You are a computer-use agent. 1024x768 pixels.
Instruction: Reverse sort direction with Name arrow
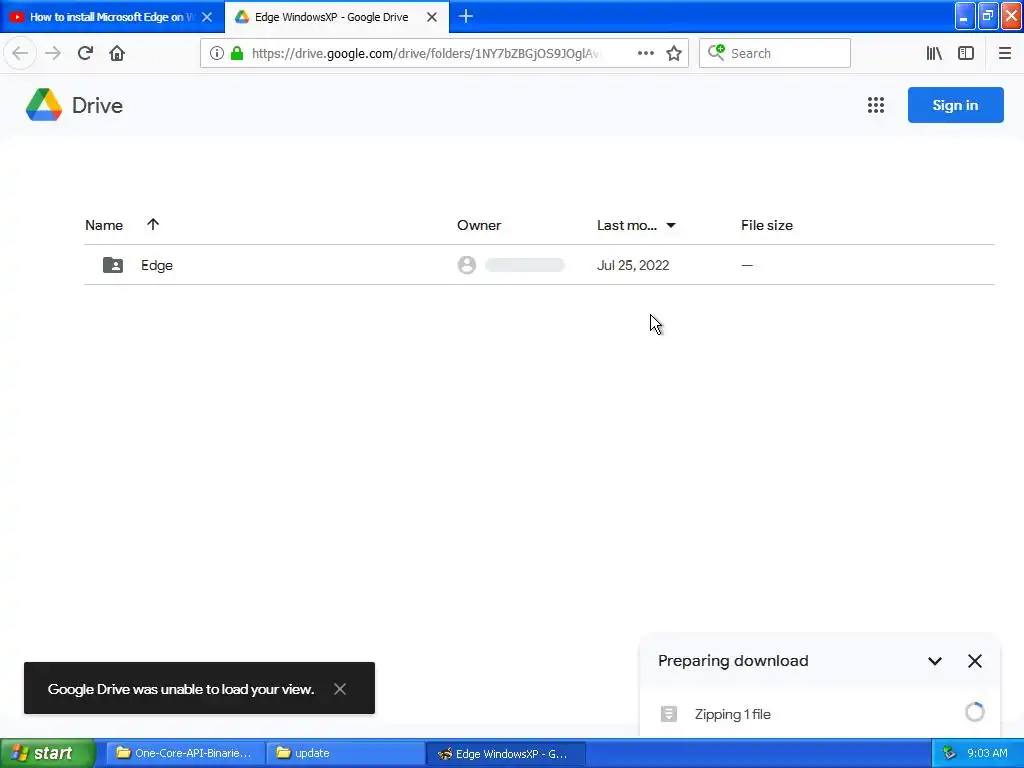click(x=153, y=224)
